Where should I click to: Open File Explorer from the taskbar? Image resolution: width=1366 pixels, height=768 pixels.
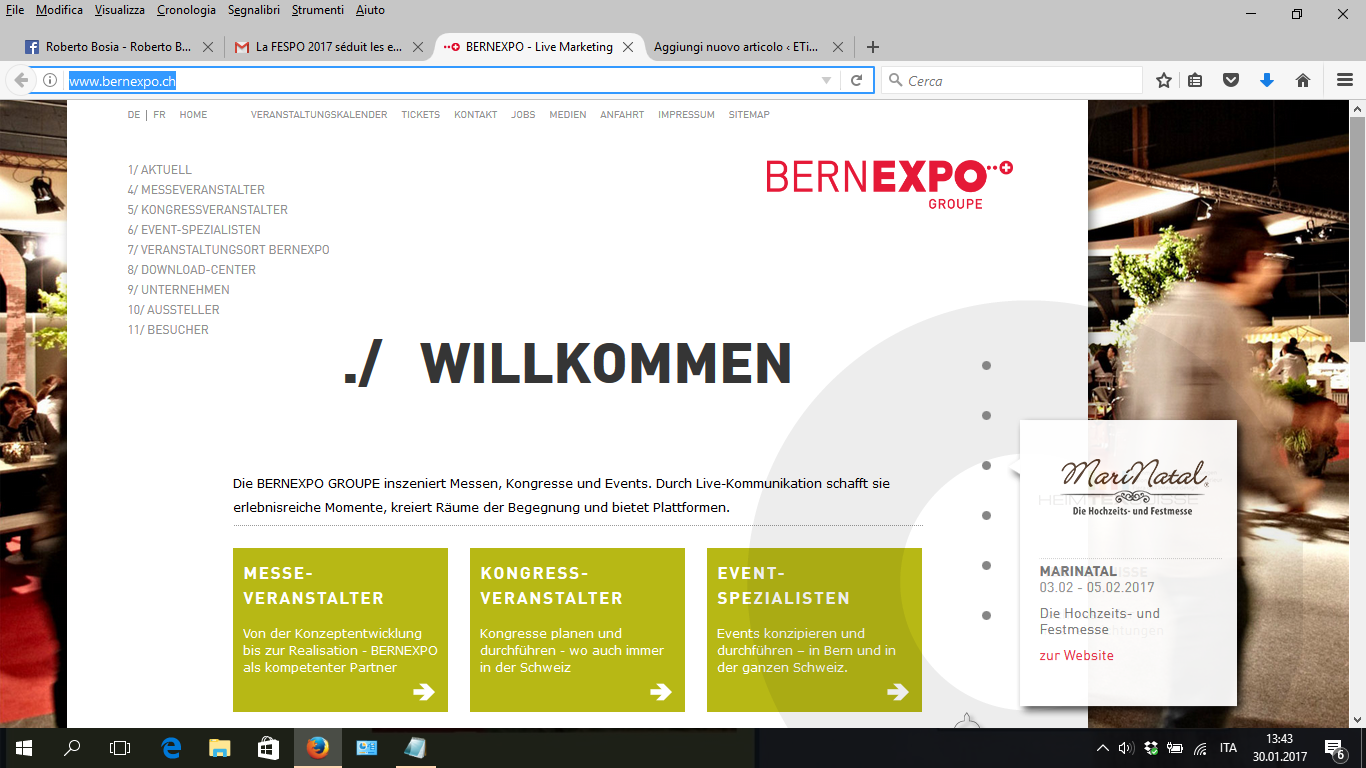tap(220, 748)
